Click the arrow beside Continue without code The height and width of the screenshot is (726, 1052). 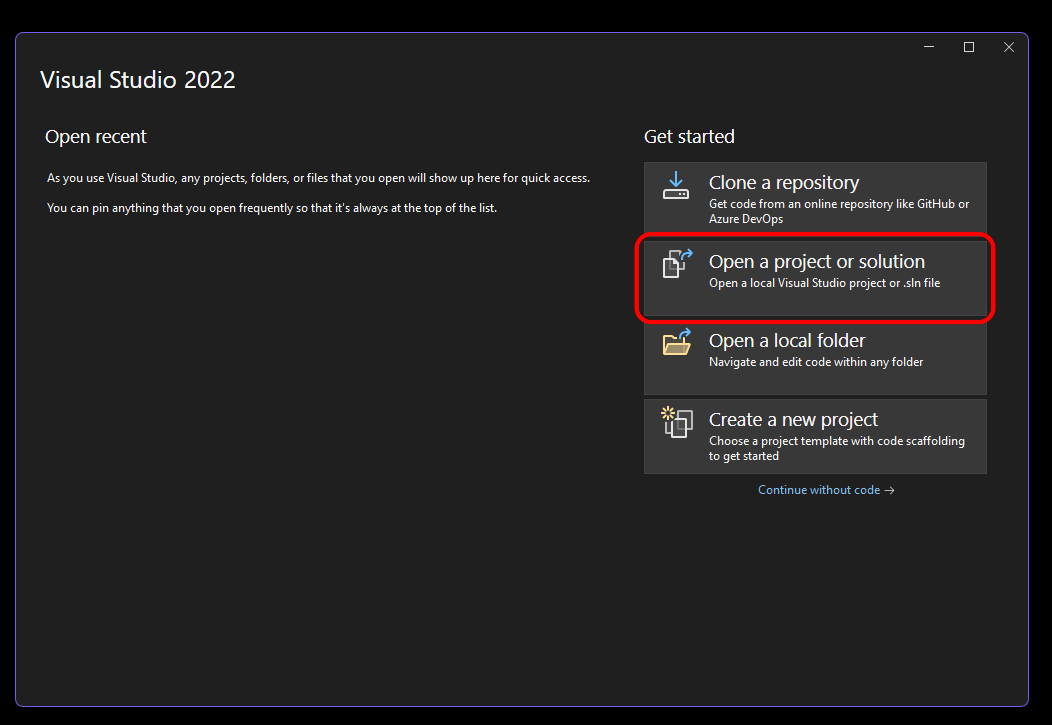pyautogui.click(x=889, y=490)
